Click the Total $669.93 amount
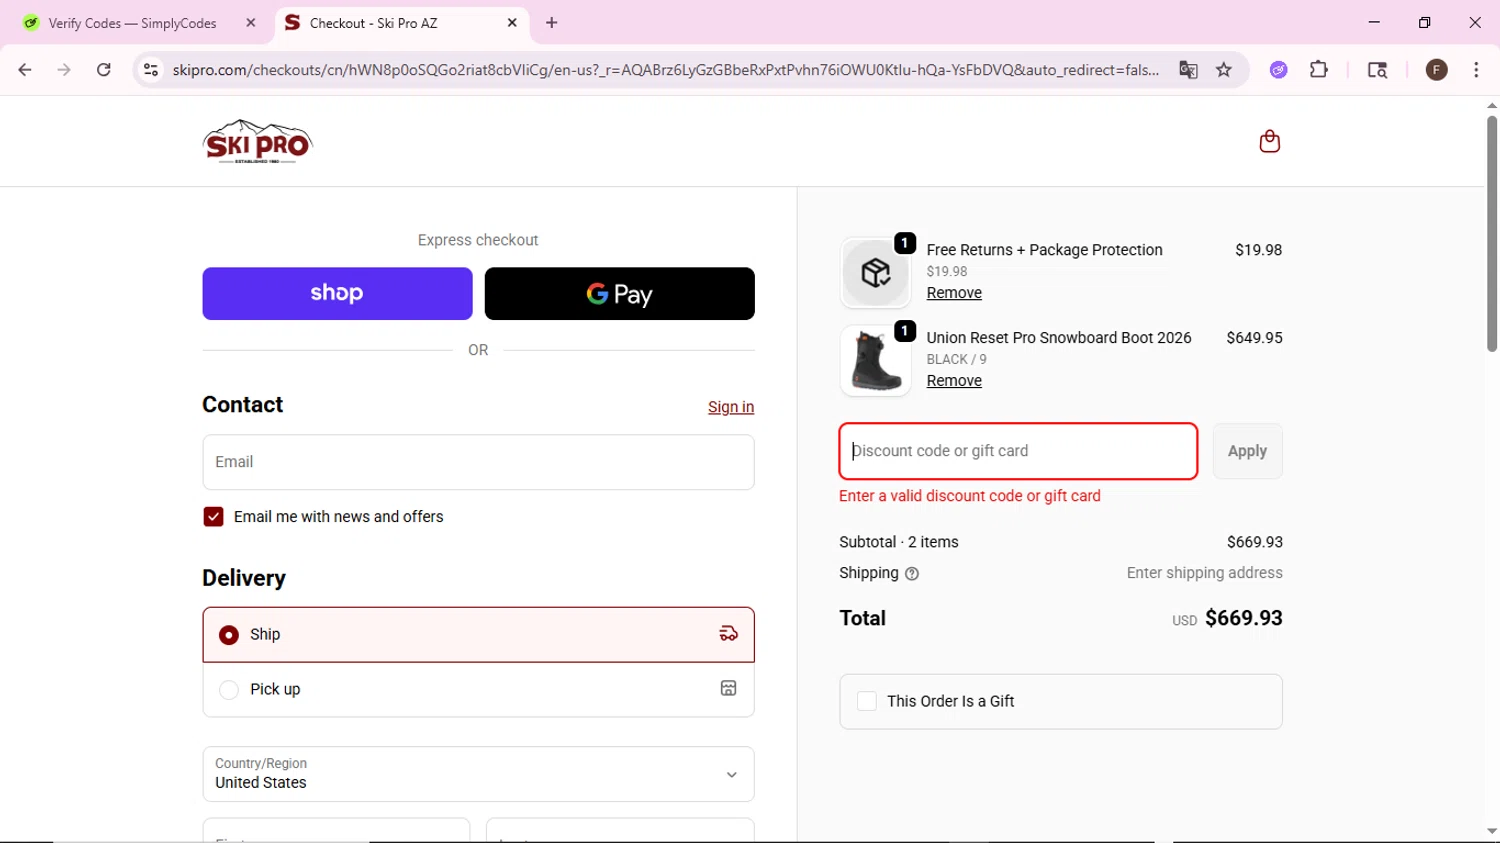Screen dimensions: 1500x843 point(1243,618)
